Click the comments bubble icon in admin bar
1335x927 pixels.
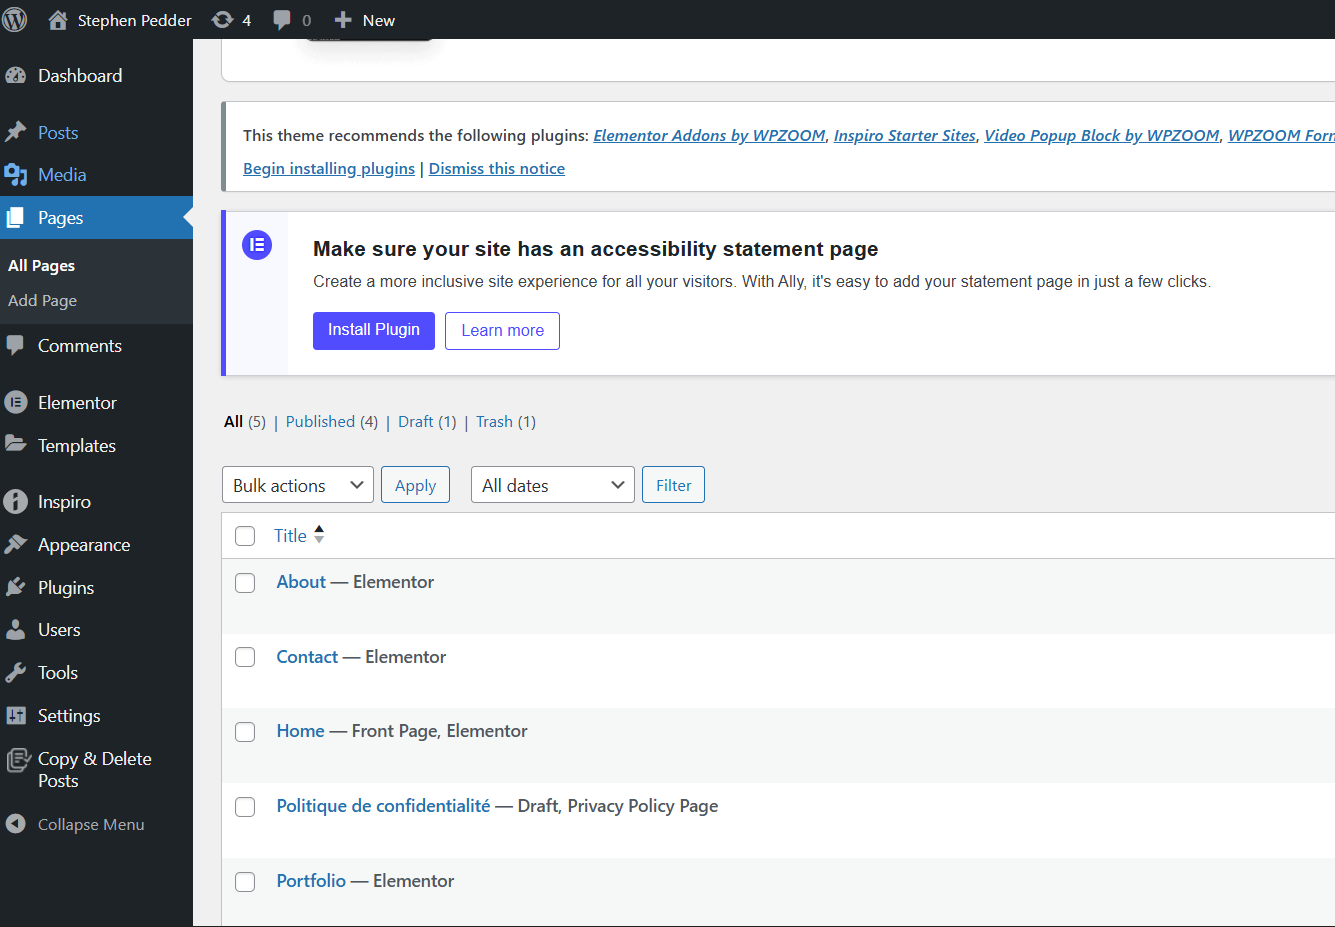(282, 20)
